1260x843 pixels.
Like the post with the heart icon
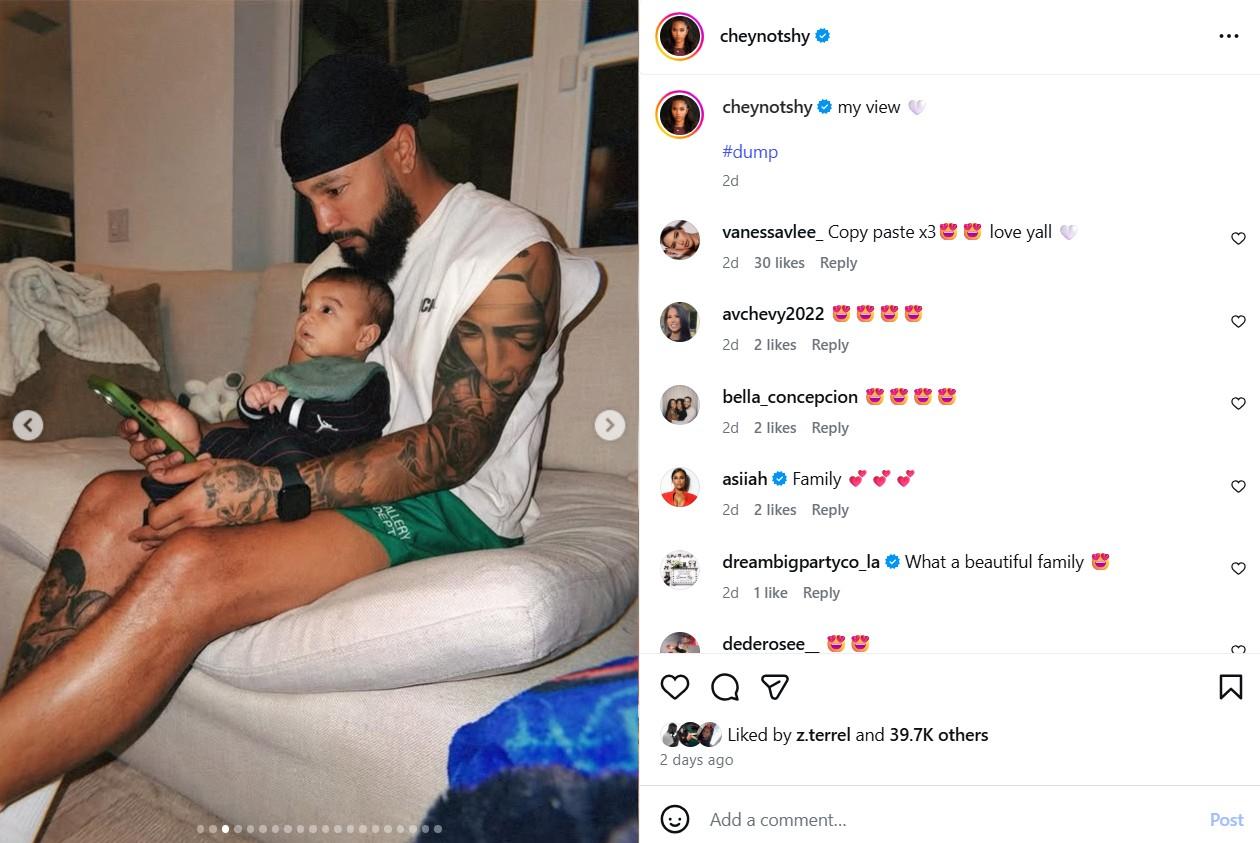coord(675,687)
